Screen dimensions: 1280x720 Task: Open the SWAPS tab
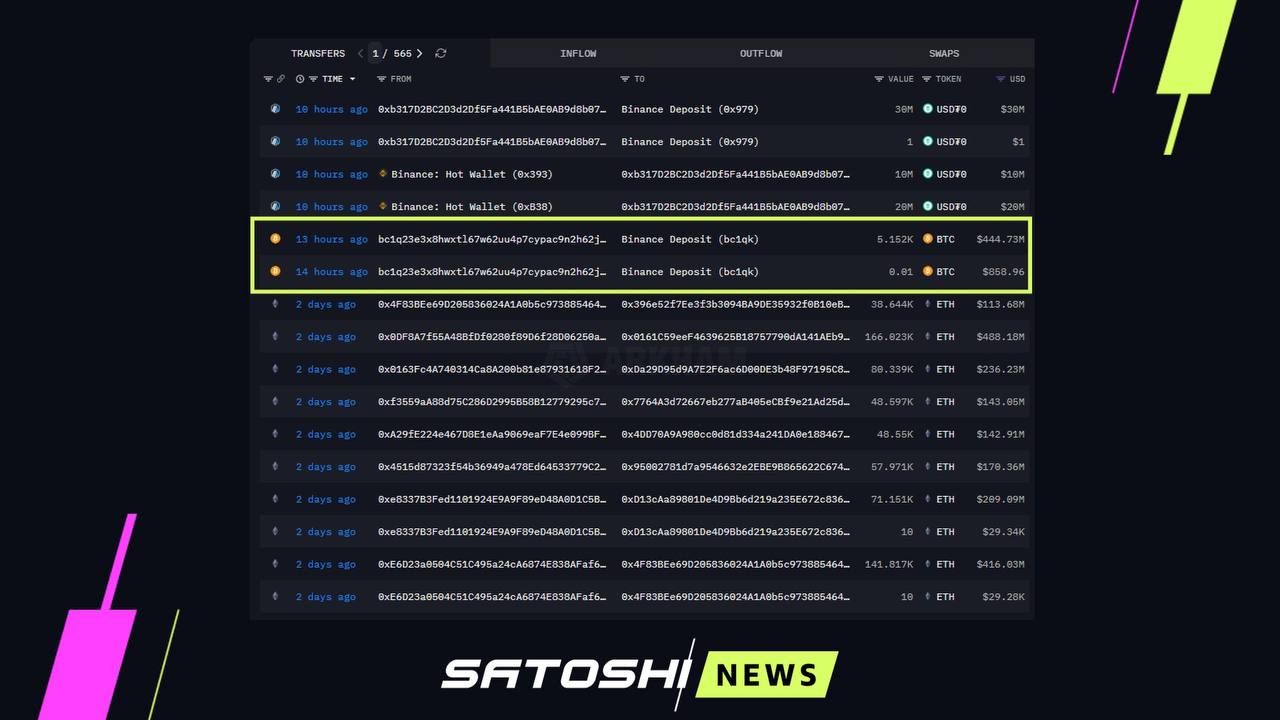(943, 54)
